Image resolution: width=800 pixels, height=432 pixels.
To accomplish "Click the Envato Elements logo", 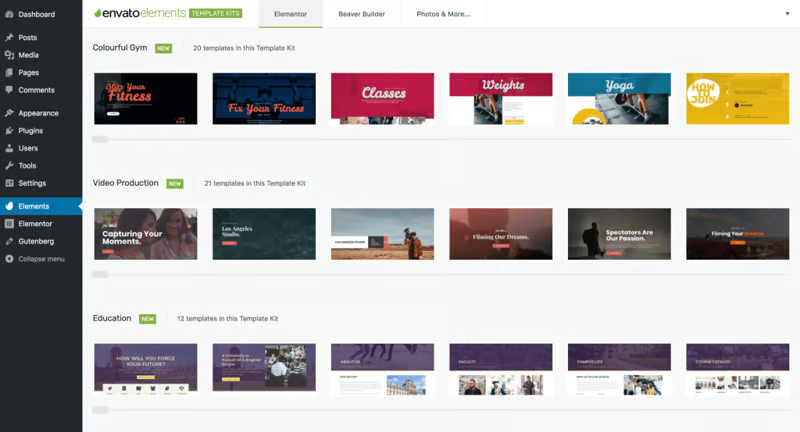I will pos(142,15).
